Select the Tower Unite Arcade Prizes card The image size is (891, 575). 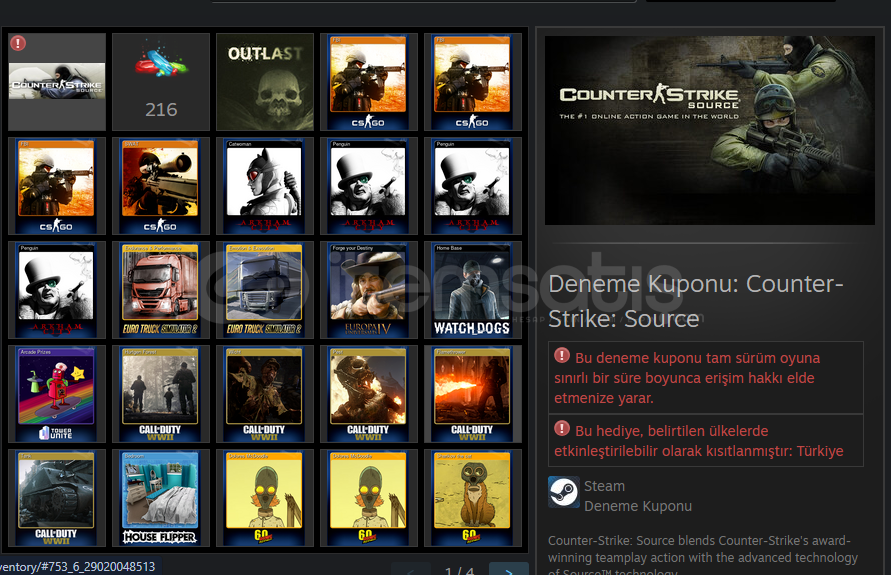coord(57,394)
